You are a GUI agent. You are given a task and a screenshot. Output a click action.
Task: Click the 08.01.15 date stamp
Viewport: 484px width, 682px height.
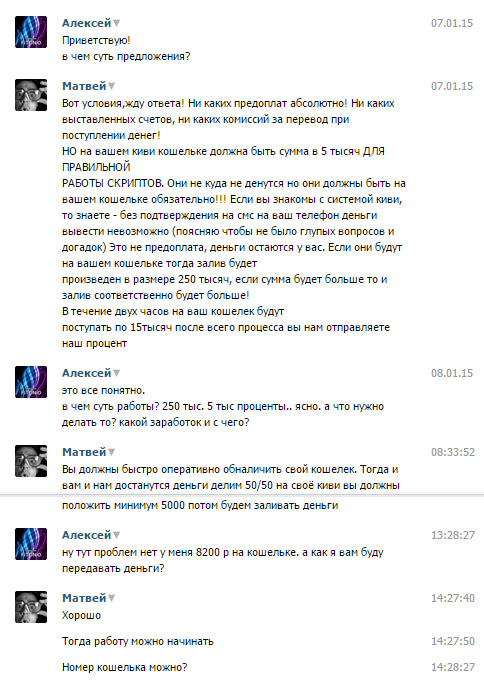coord(452,373)
